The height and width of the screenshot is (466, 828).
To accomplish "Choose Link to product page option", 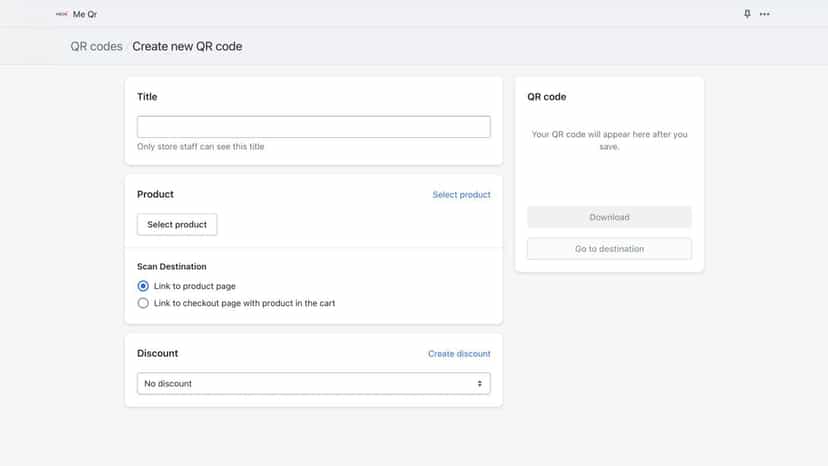I will click(x=143, y=286).
